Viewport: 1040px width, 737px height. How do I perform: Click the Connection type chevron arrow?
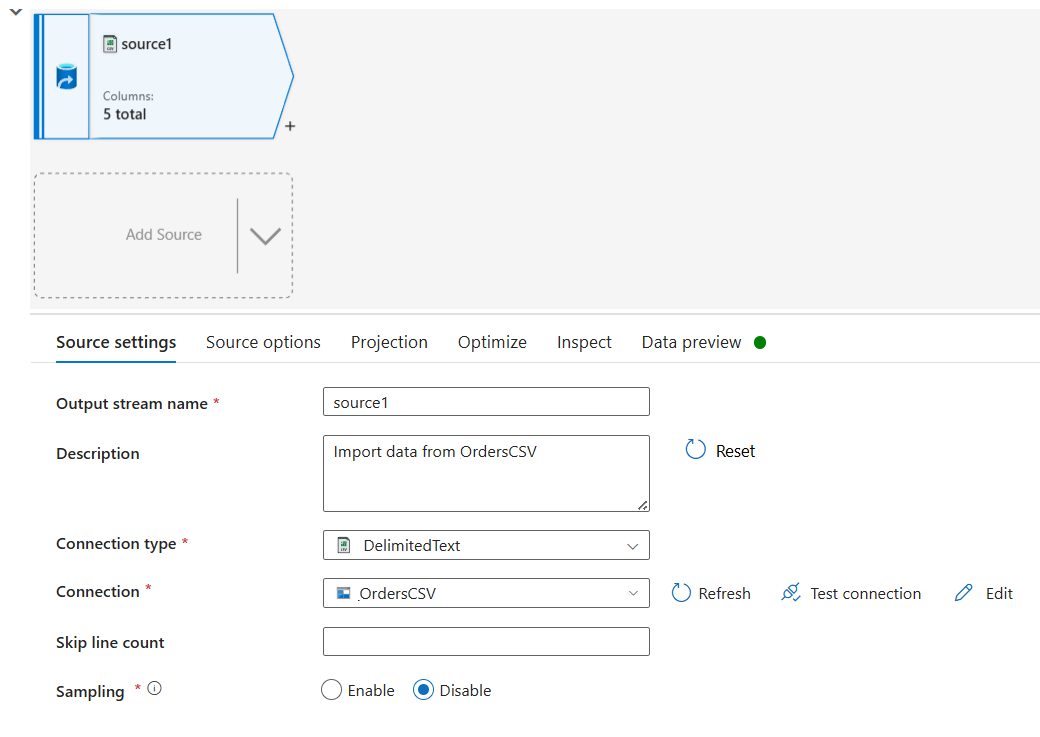[x=633, y=547]
